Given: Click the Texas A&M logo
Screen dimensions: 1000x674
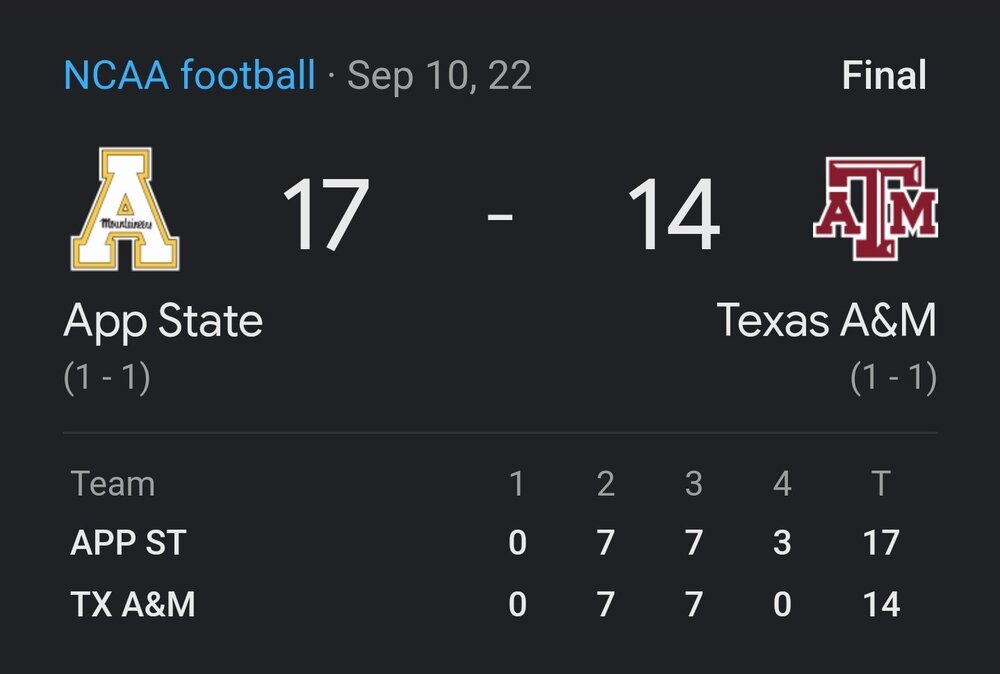Looking at the screenshot, I should pos(875,210).
